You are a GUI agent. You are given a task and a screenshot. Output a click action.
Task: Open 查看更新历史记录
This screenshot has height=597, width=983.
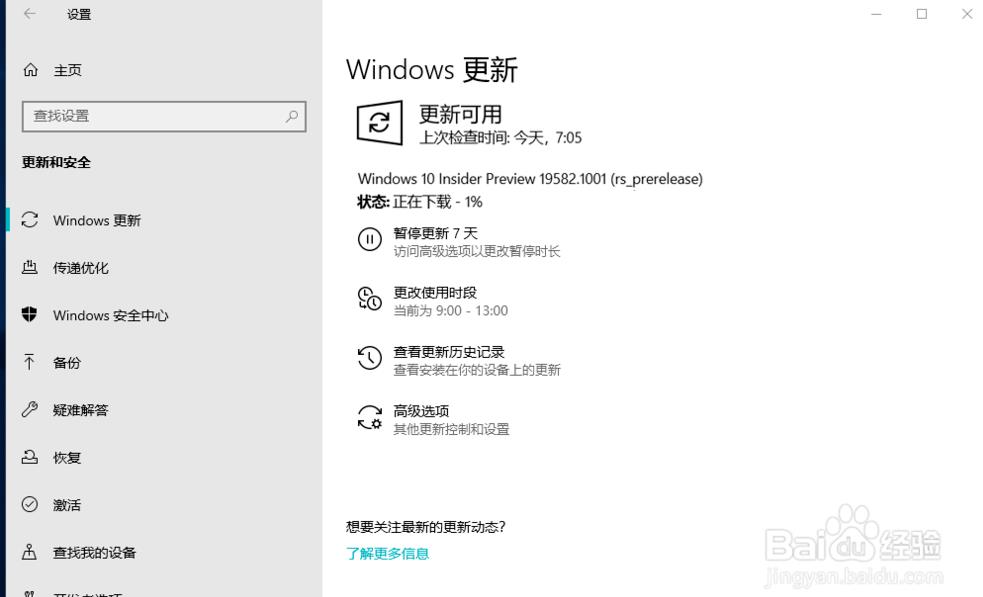point(449,352)
